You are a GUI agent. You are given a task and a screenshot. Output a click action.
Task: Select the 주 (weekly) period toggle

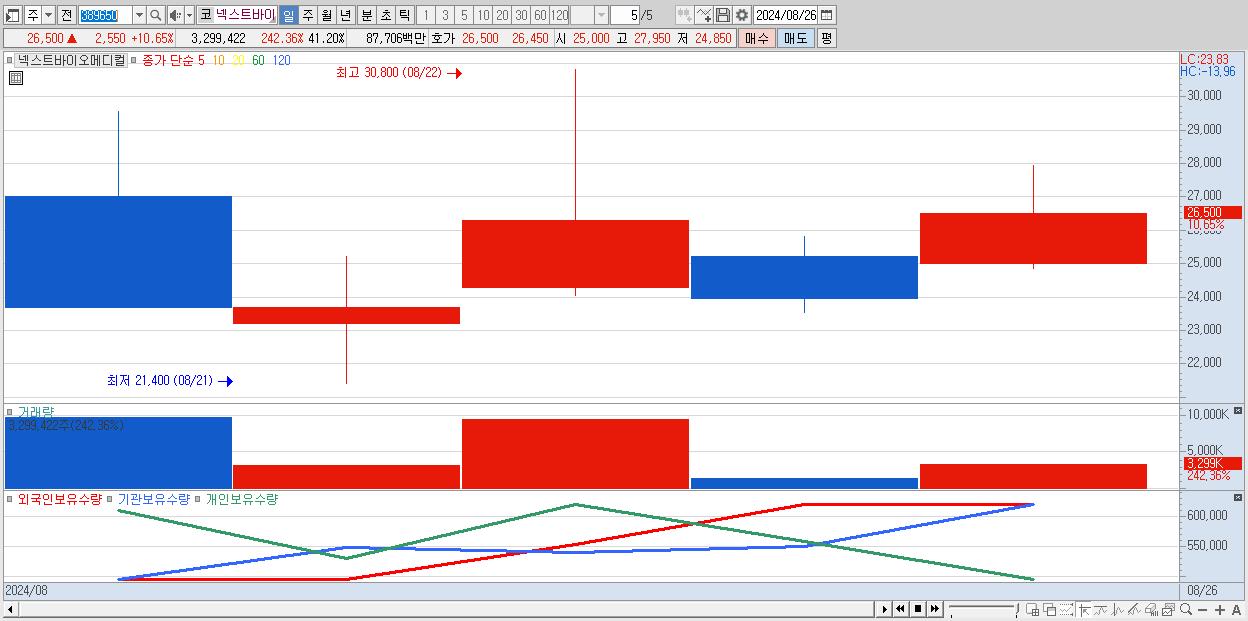click(307, 15)
